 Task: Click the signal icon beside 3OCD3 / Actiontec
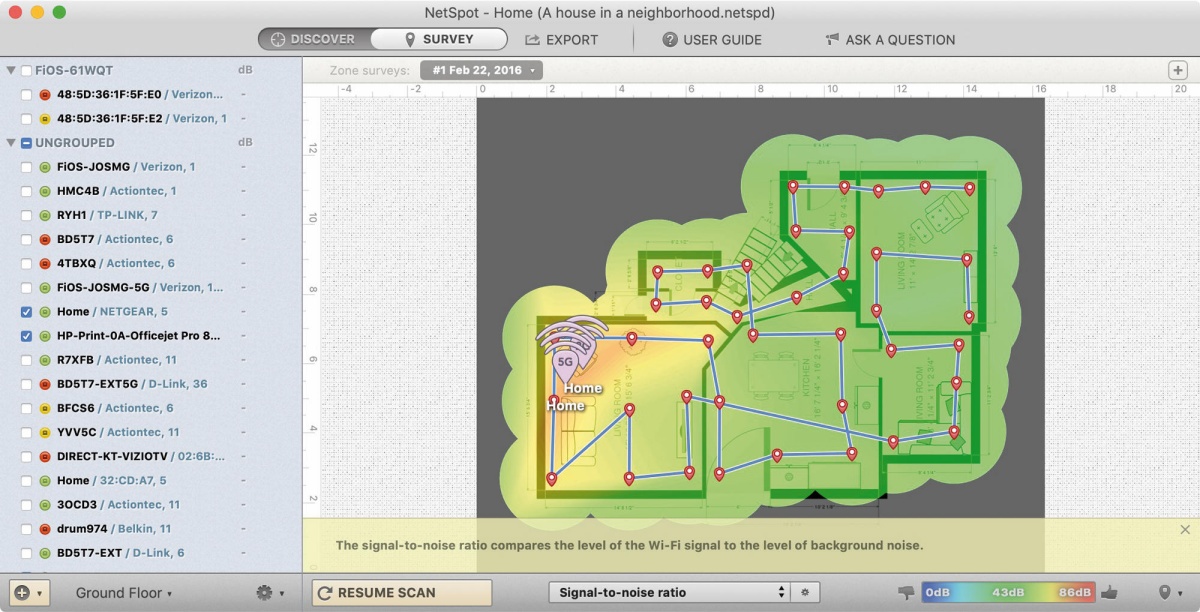tap(45, 504)
